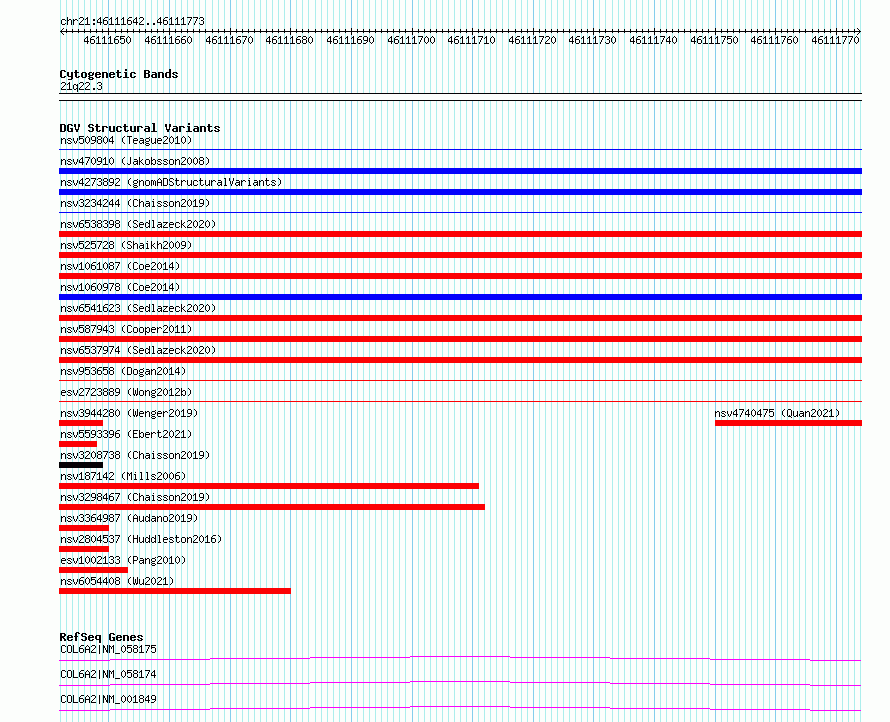
Task: Select the nsv470910 (Jakobsson2008) blue bar
Action: tap(460, 171)
